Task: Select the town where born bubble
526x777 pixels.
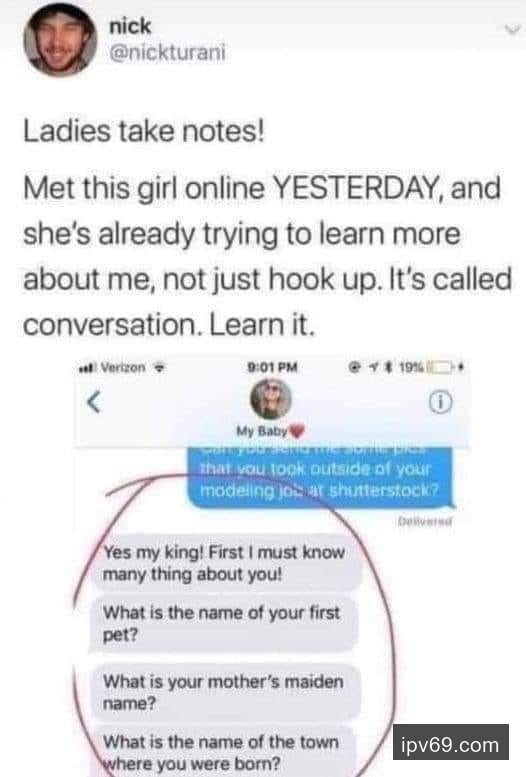Action: (223, 752)
